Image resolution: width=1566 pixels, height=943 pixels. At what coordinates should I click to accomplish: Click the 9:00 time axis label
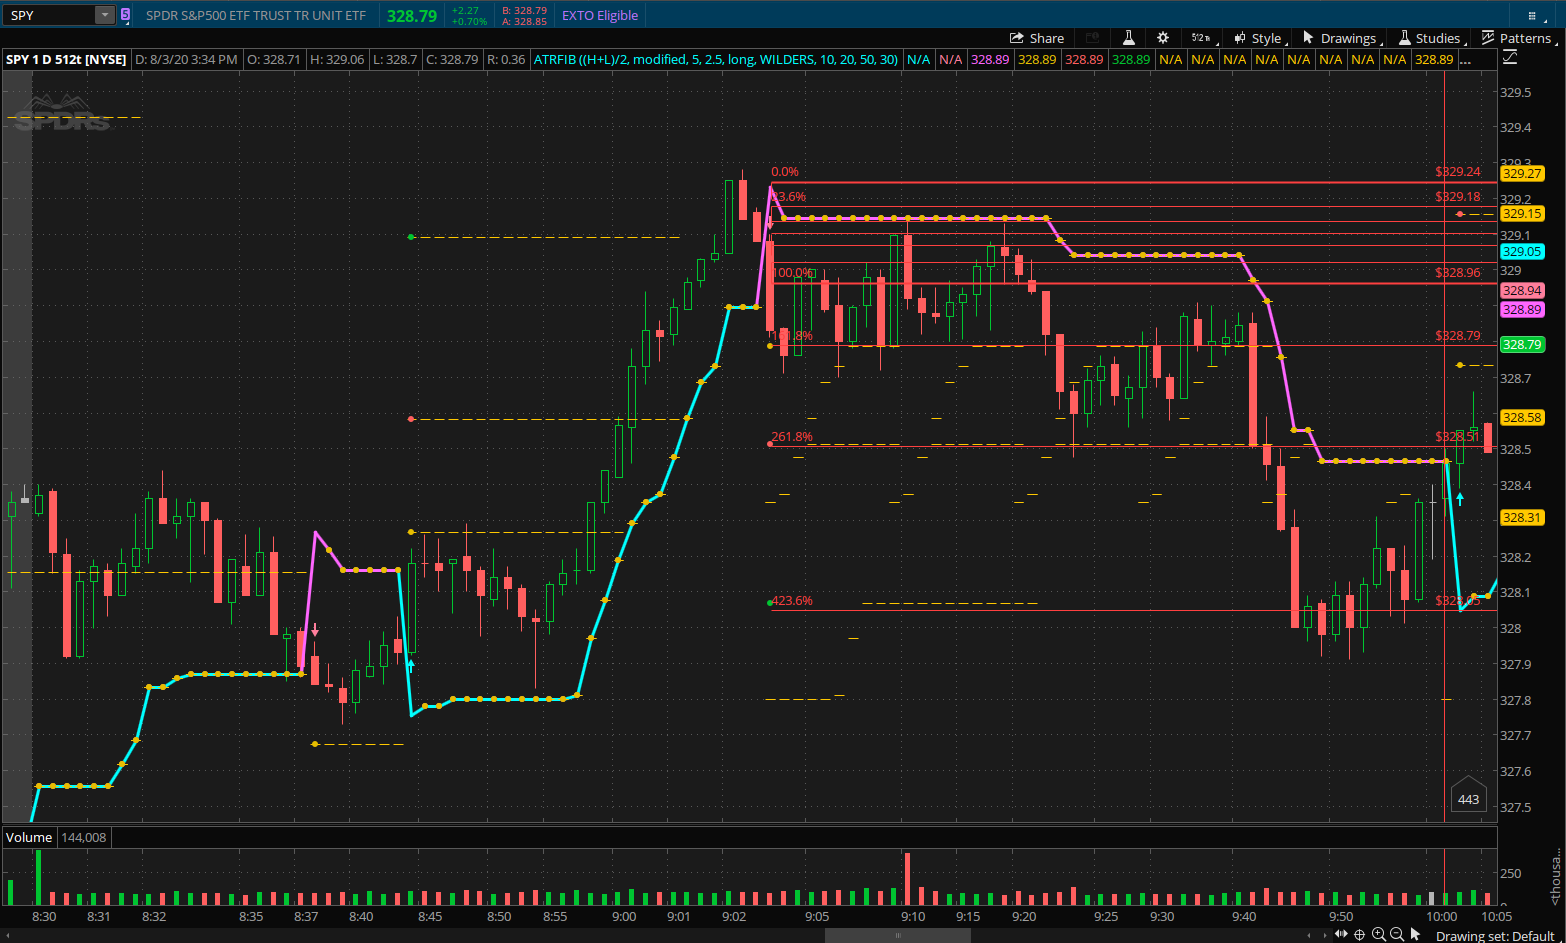click(x=624, y=917)
